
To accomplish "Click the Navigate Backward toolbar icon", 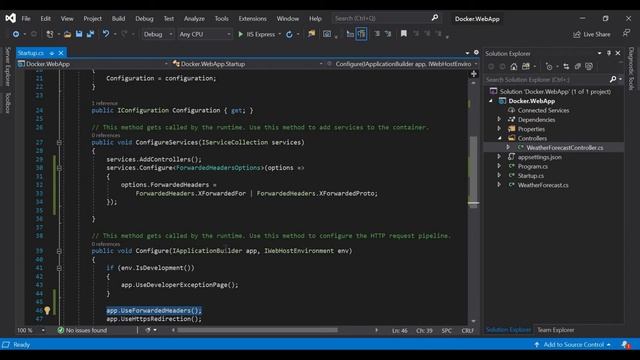I will tap(16, 34).
